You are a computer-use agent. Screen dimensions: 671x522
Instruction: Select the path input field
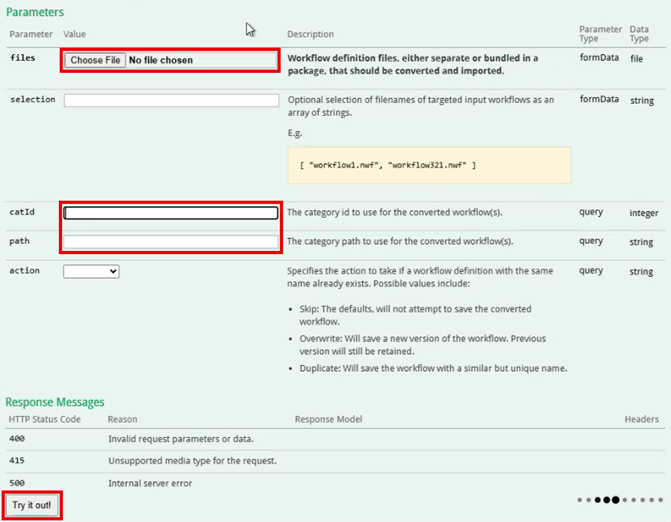click(171, 242)
